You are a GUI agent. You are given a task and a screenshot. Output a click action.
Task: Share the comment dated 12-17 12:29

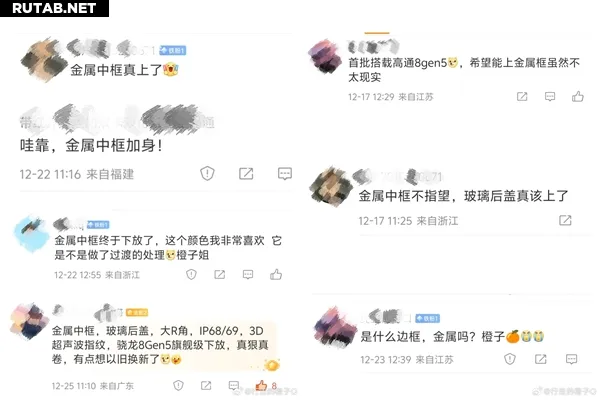coord(522,96)
